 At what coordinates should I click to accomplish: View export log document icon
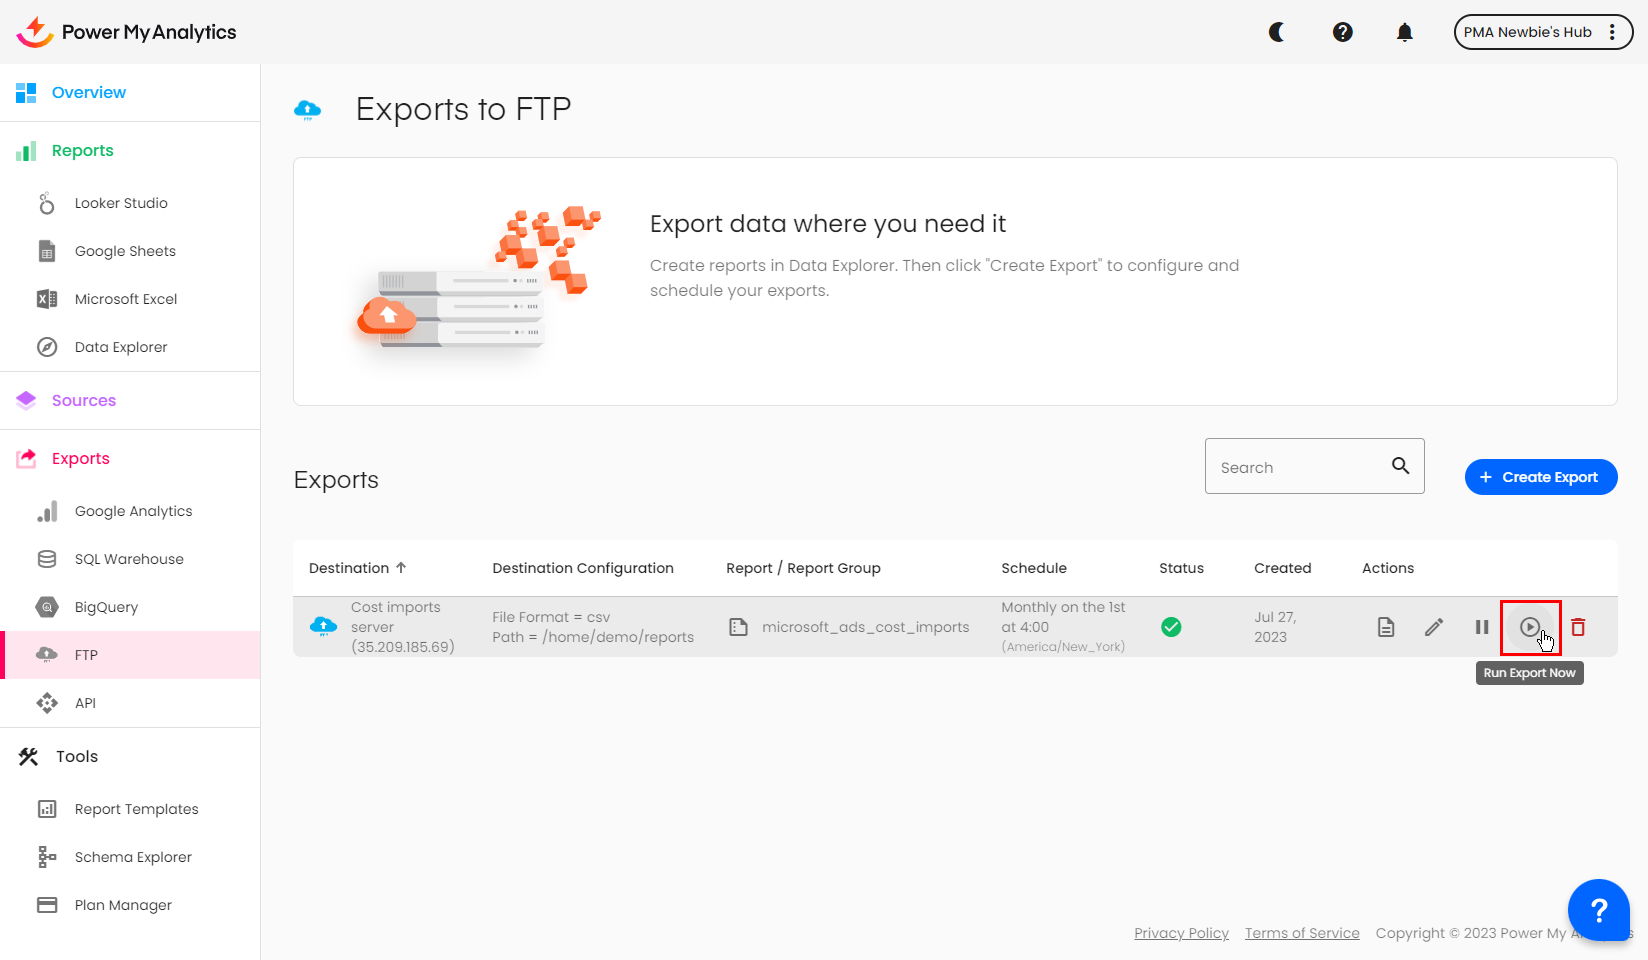(1386, 627)
